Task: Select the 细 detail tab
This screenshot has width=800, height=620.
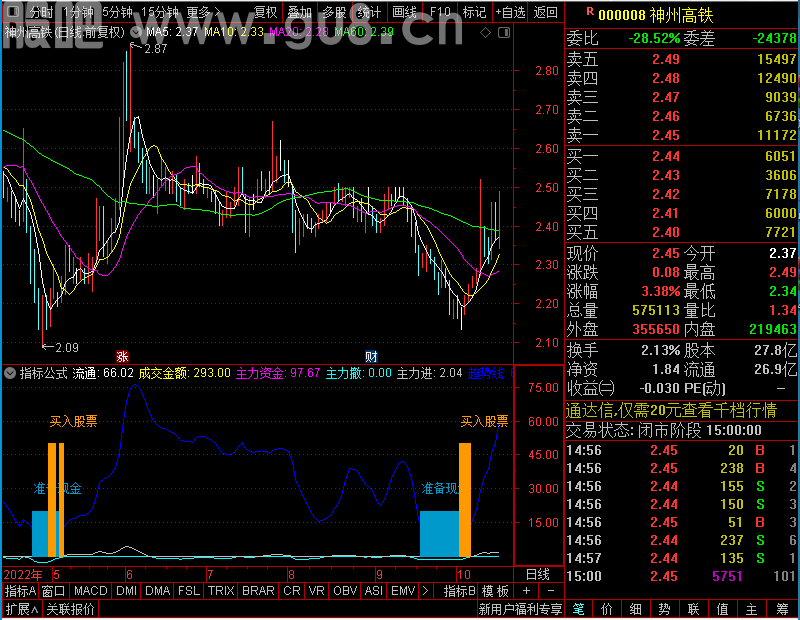Action: [636, 609]
